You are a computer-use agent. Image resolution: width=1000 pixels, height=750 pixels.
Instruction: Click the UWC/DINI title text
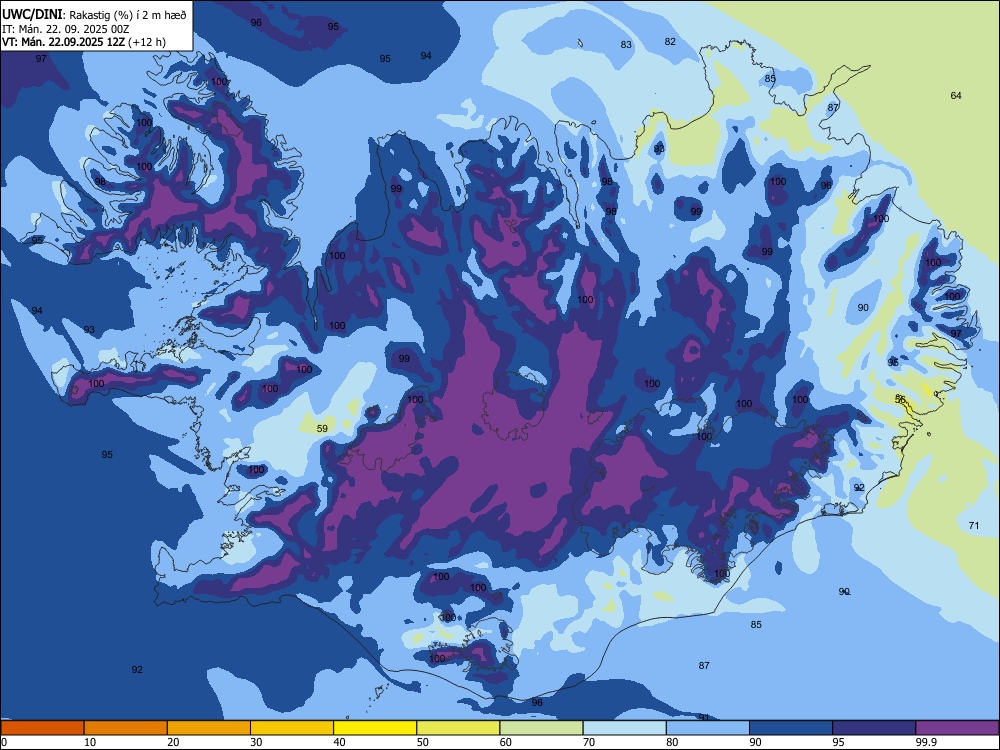[x=32, y=14]
